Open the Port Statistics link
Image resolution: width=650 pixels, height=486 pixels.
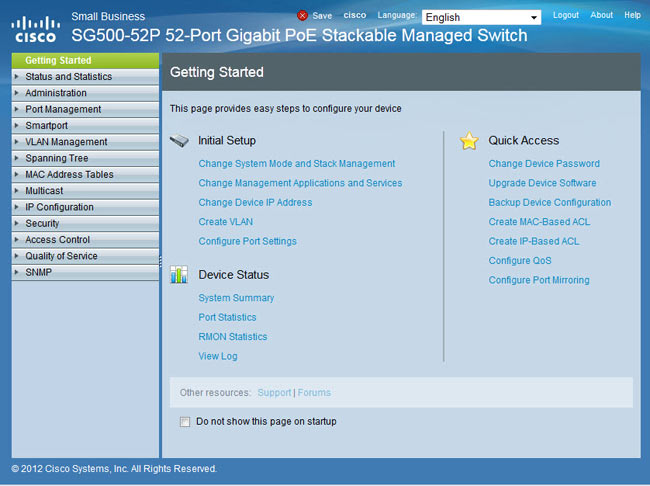click(227, 317)
